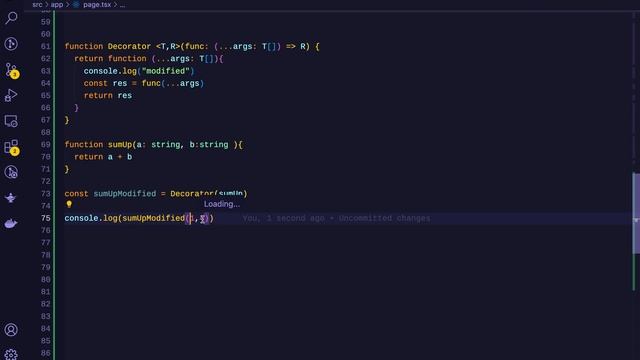Open the Docker whale view

tap(11, 224)
